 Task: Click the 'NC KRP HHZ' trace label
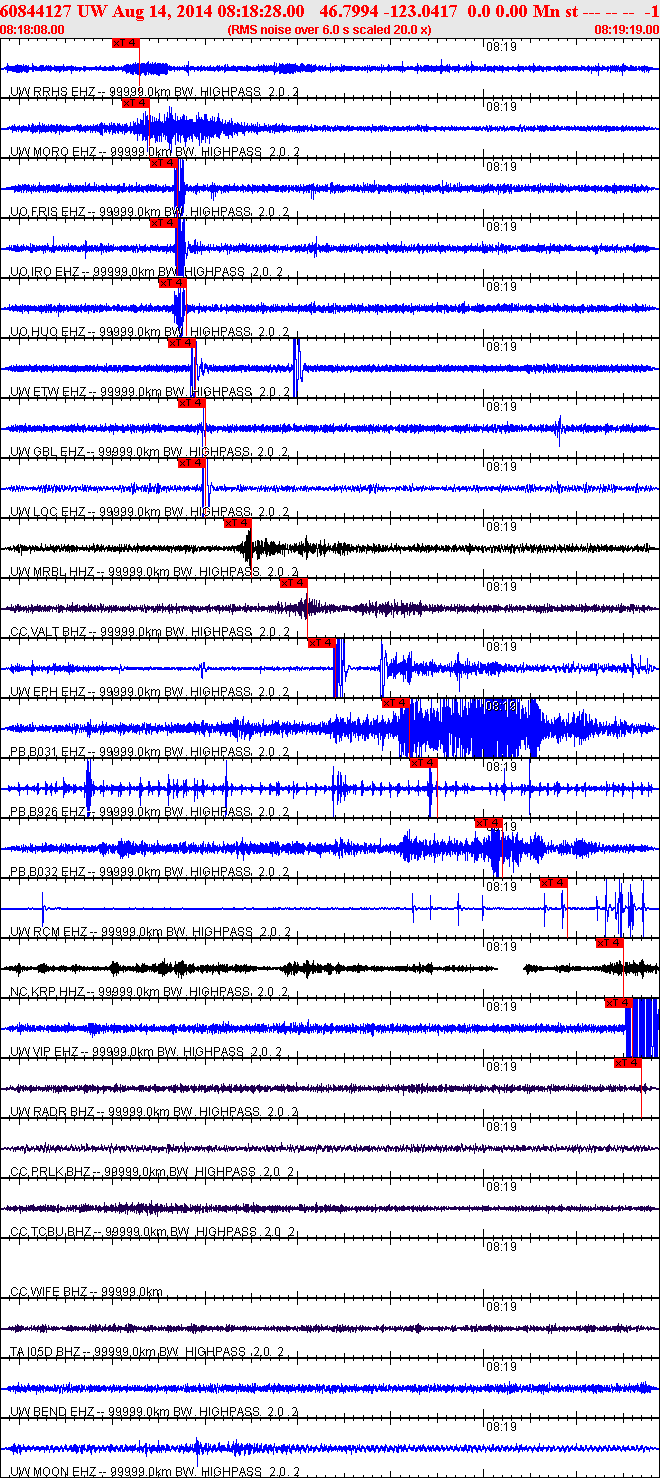tap(48, 992)
